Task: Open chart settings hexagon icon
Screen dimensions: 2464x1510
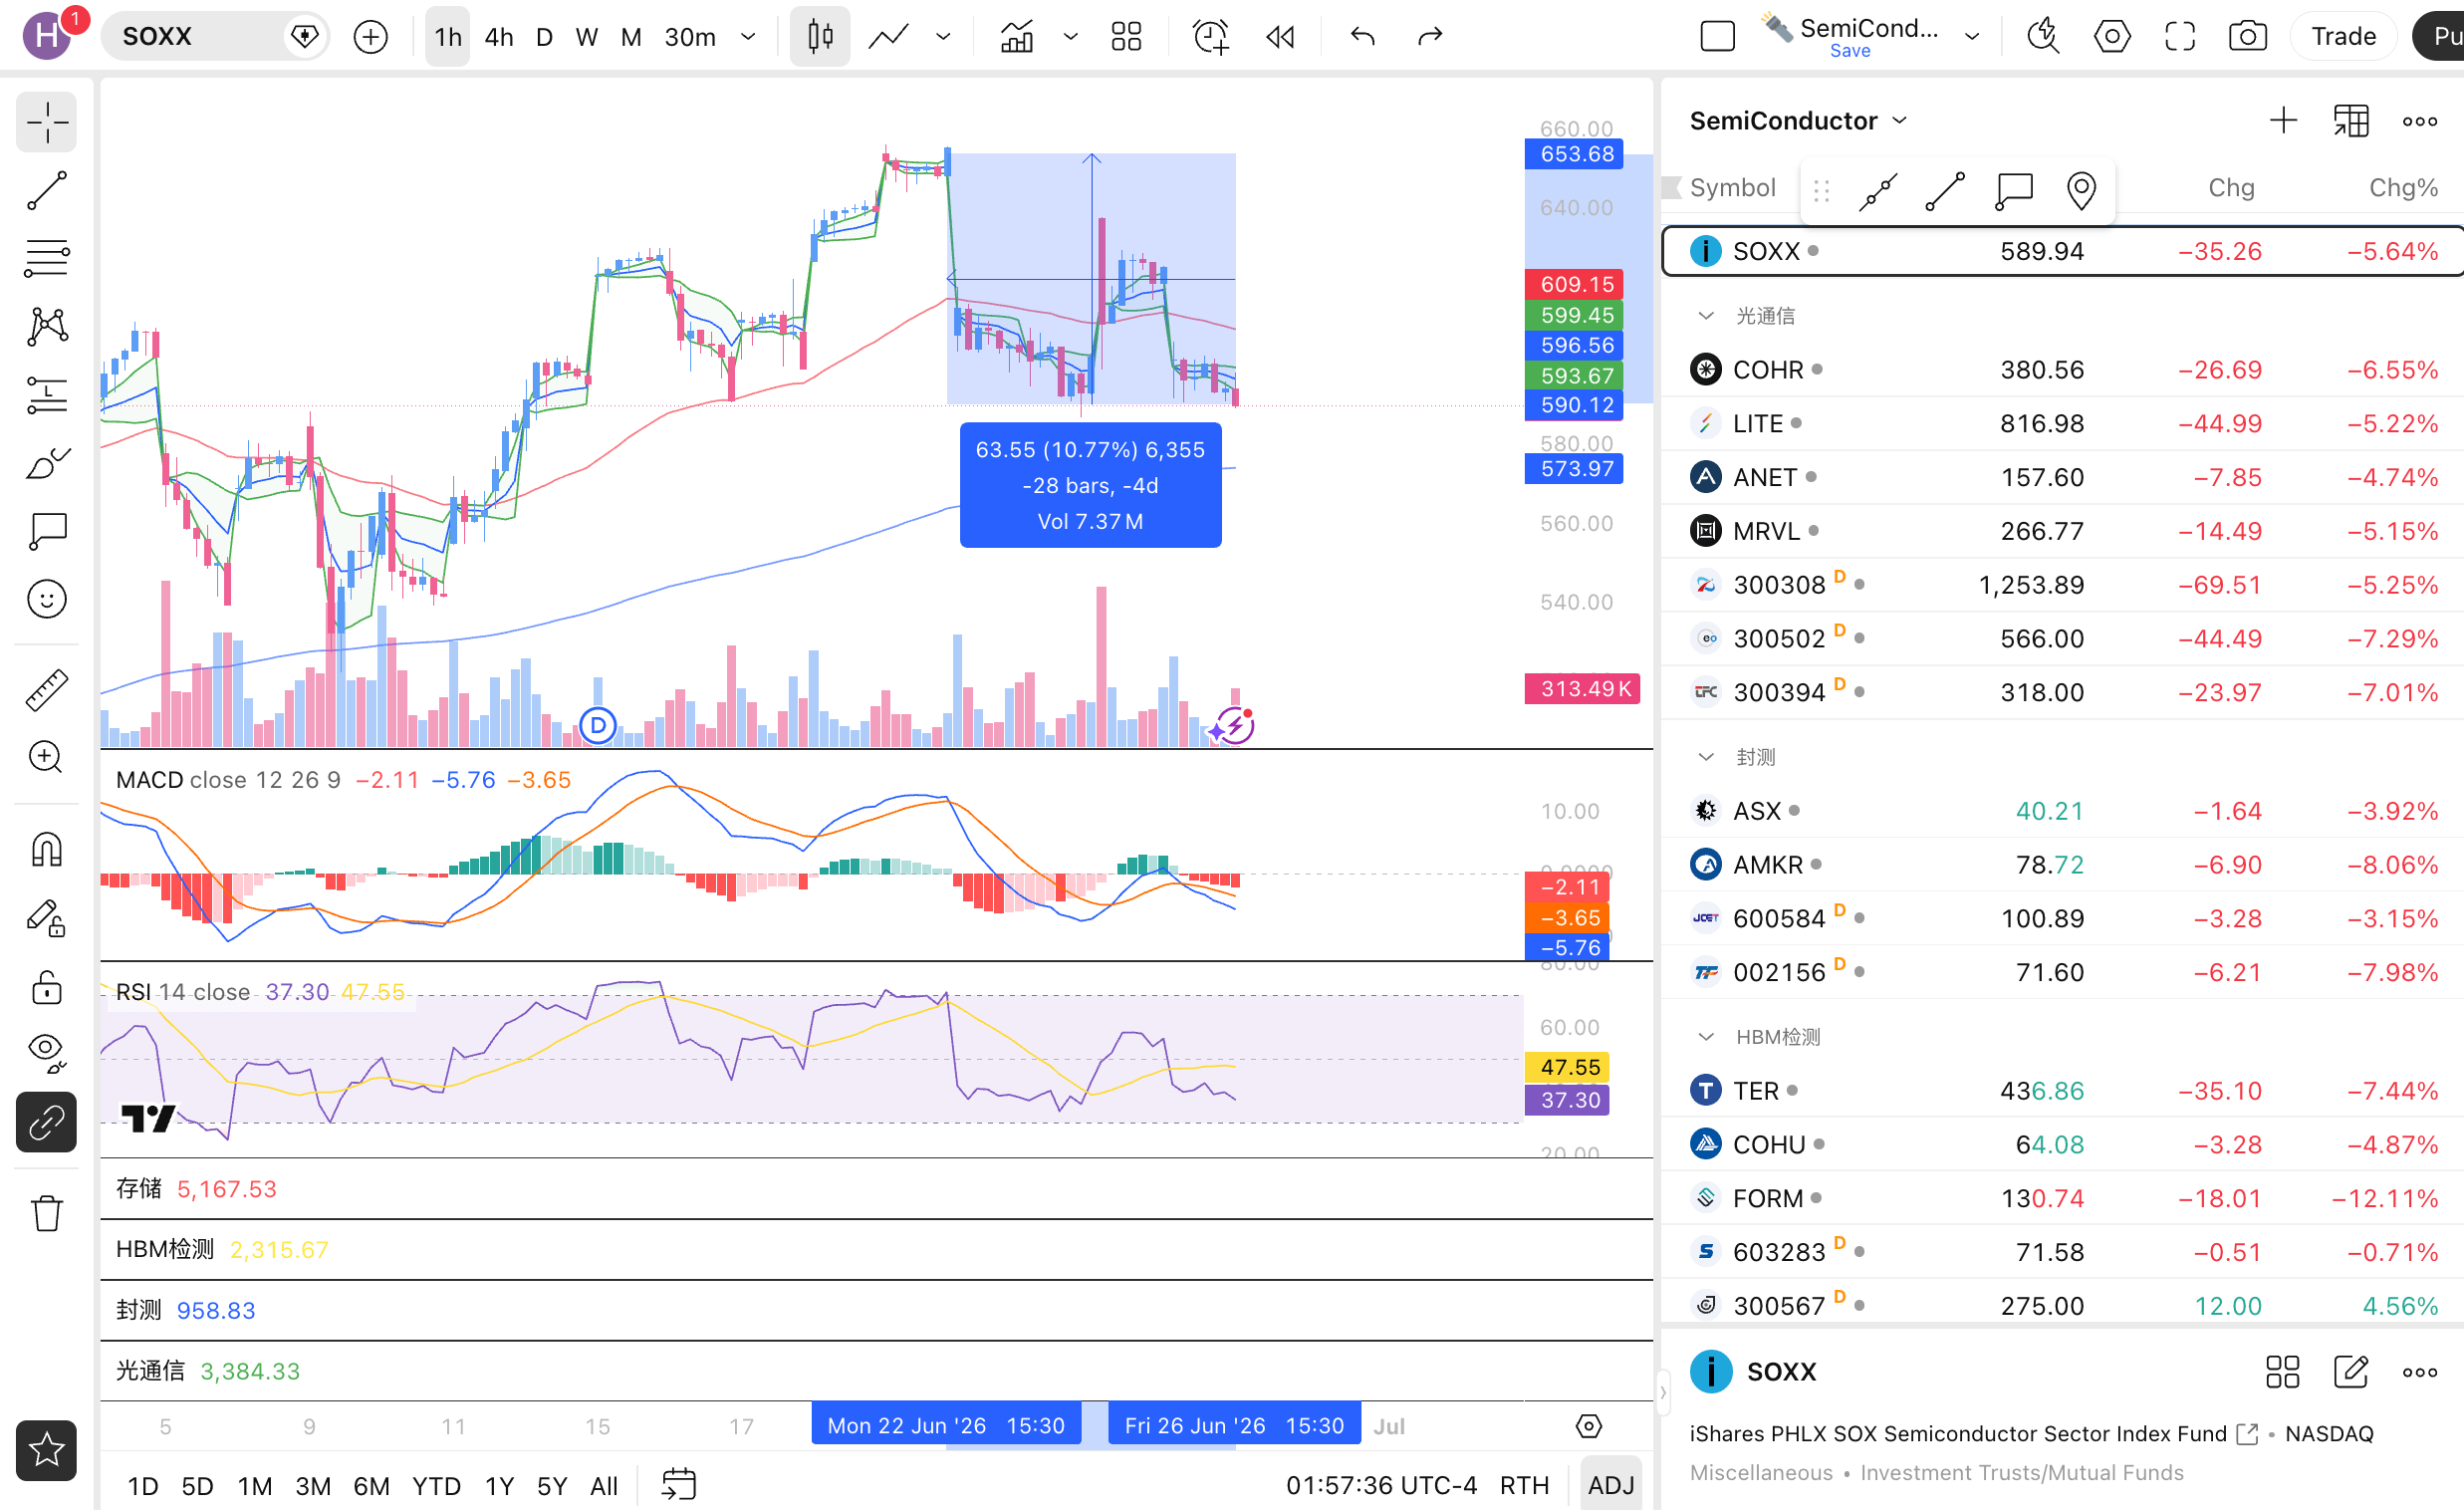Action: click(x=2112, y=37)
